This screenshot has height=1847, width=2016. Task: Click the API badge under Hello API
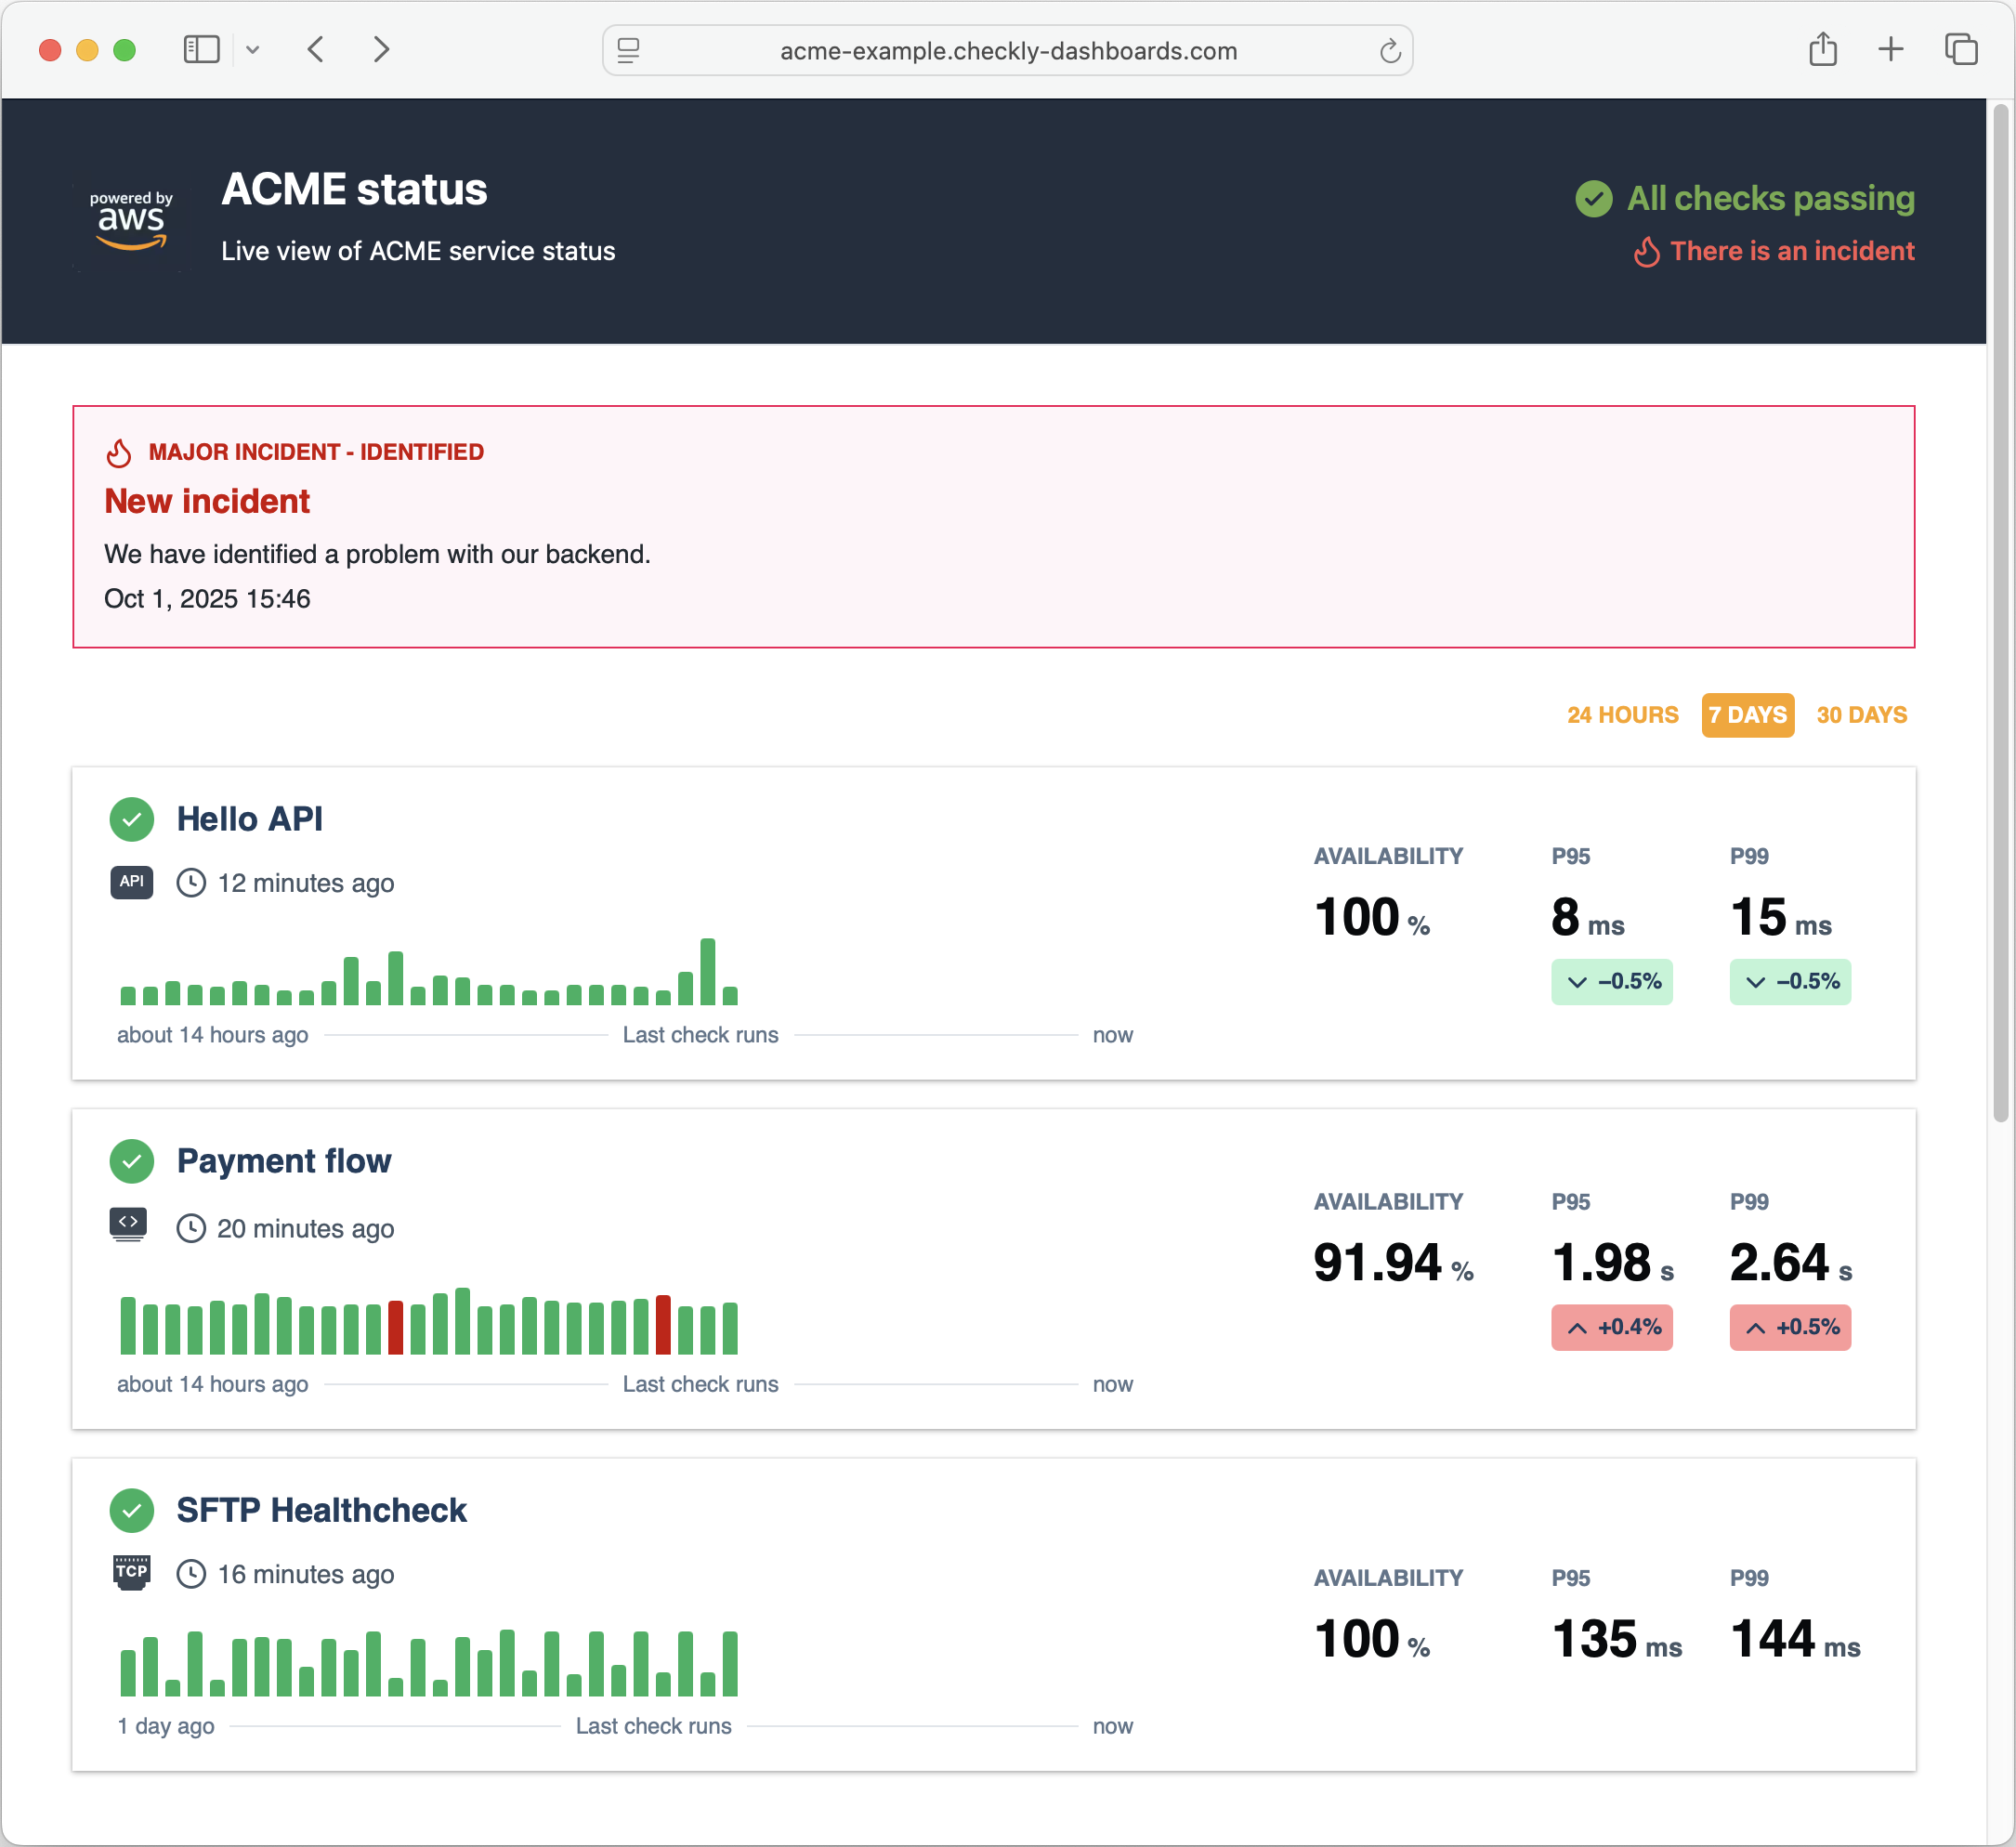point(131,882)
